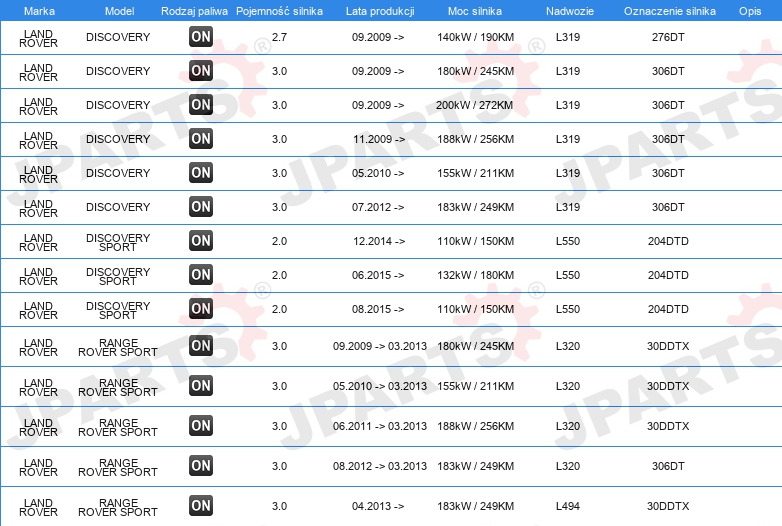Click the 204DTD cell in the 12.2014 row

(x=668, y=241)
